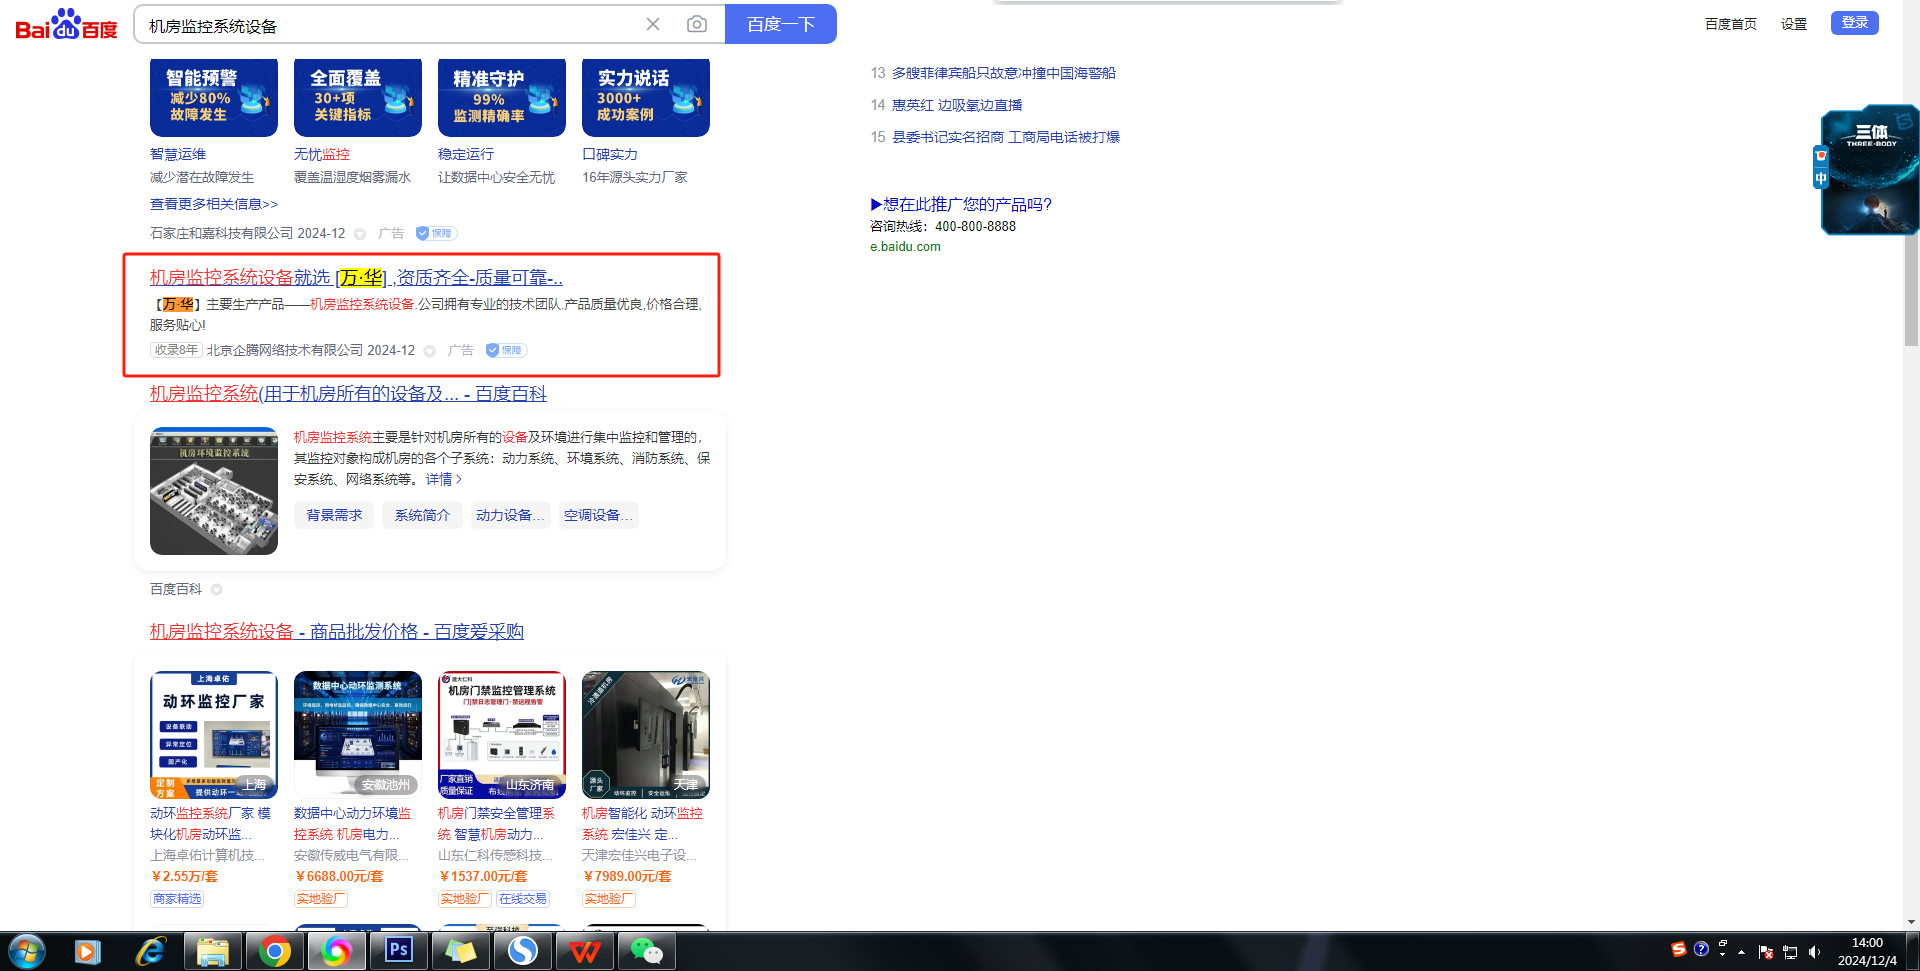
Task: Open 详情 link in baike summary
Action: click(444, 479)
